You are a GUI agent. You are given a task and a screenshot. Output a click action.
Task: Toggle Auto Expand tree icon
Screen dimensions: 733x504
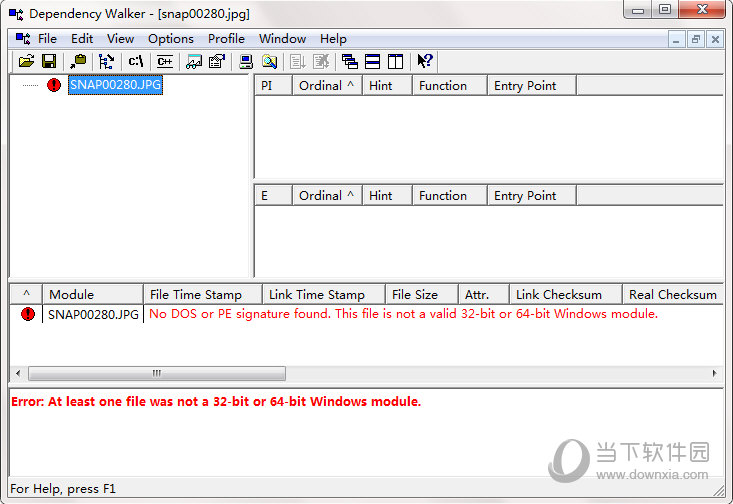[107, 61]
